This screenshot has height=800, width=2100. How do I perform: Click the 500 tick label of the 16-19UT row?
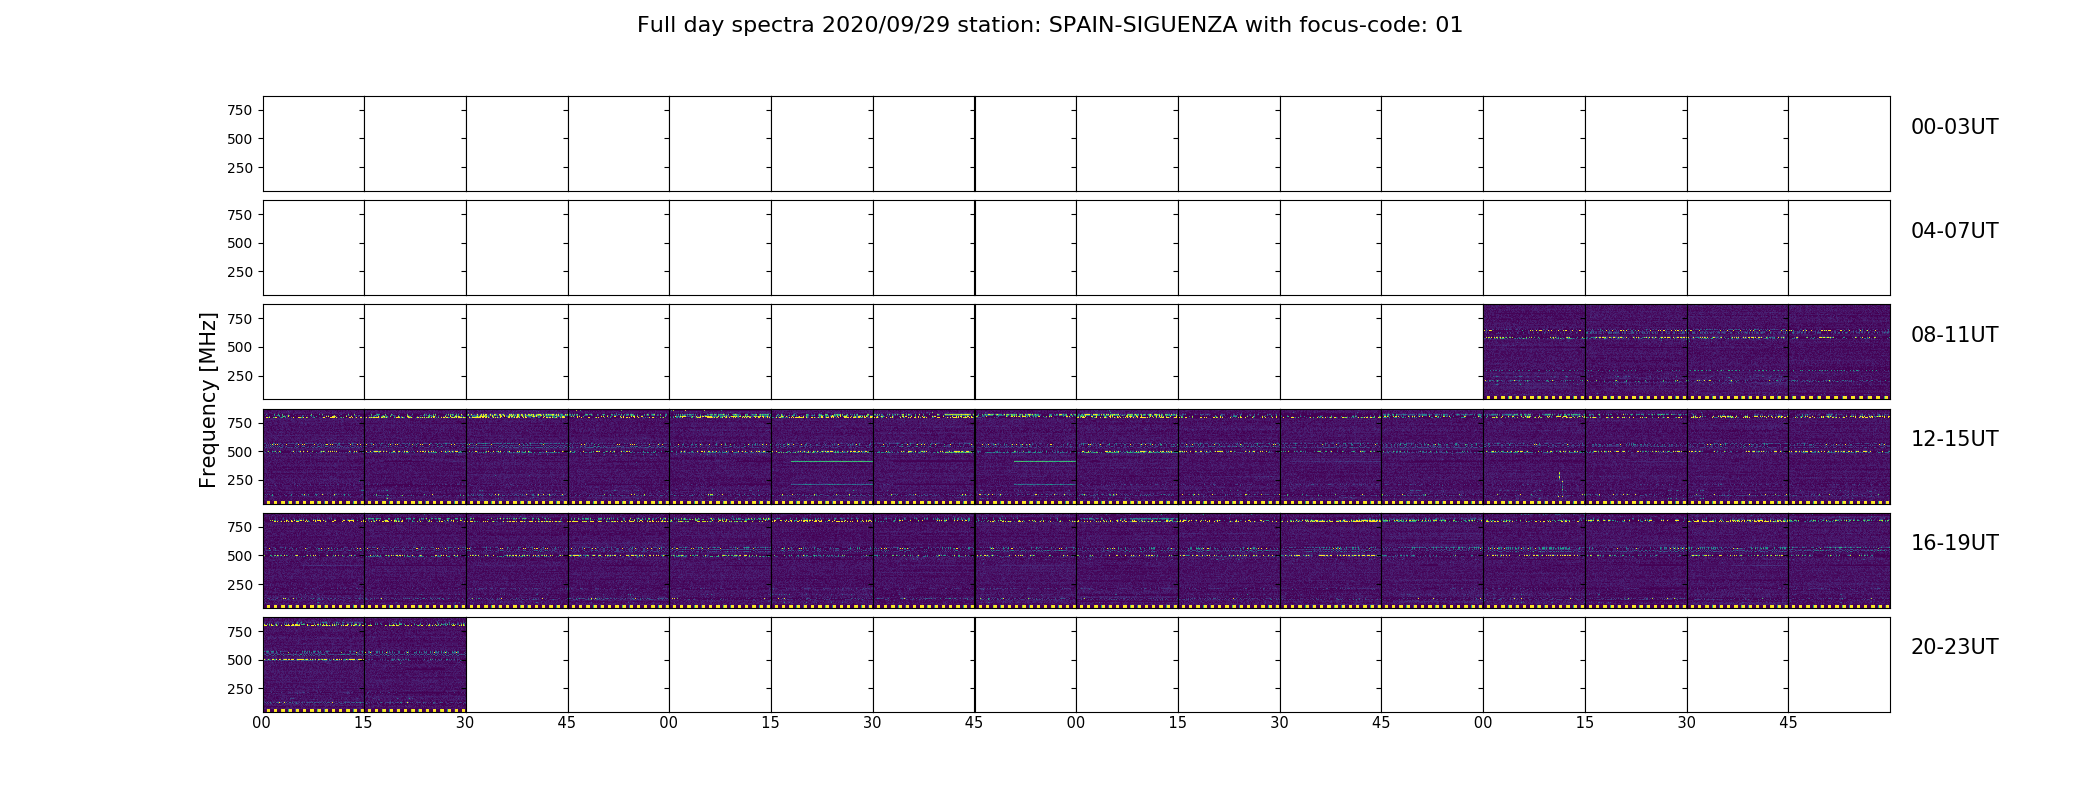240,556
